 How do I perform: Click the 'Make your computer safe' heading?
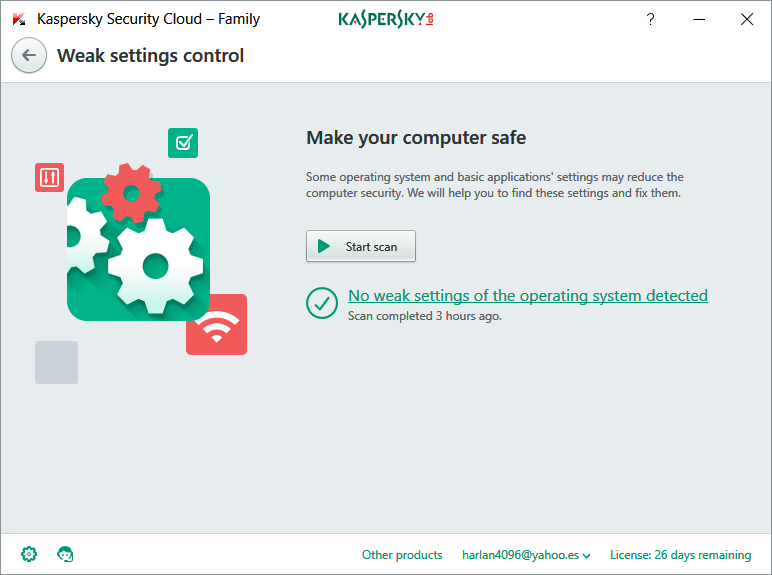(x=416, y=137)
